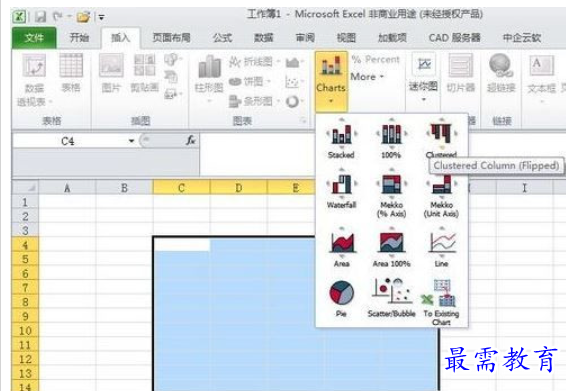Viewport: 566px width, 391px height.
Task: Choose the Scatter/Bubble chart
Action: [391, 298]
